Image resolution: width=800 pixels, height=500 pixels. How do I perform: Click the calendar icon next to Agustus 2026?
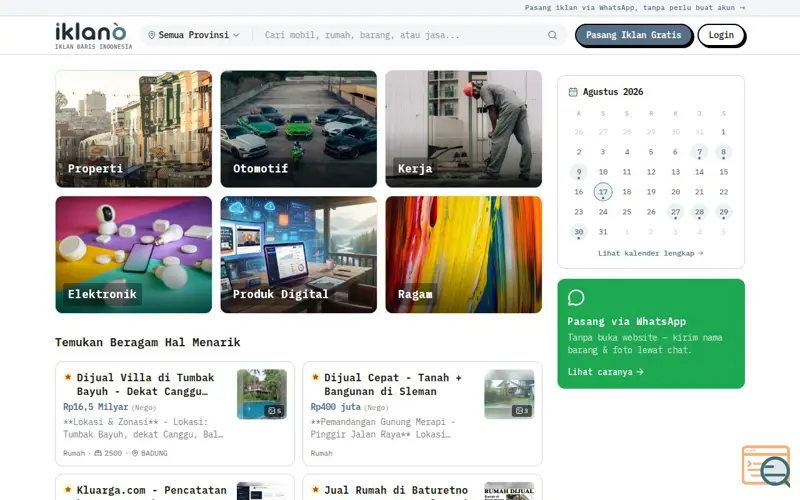[x=573, y=92]
